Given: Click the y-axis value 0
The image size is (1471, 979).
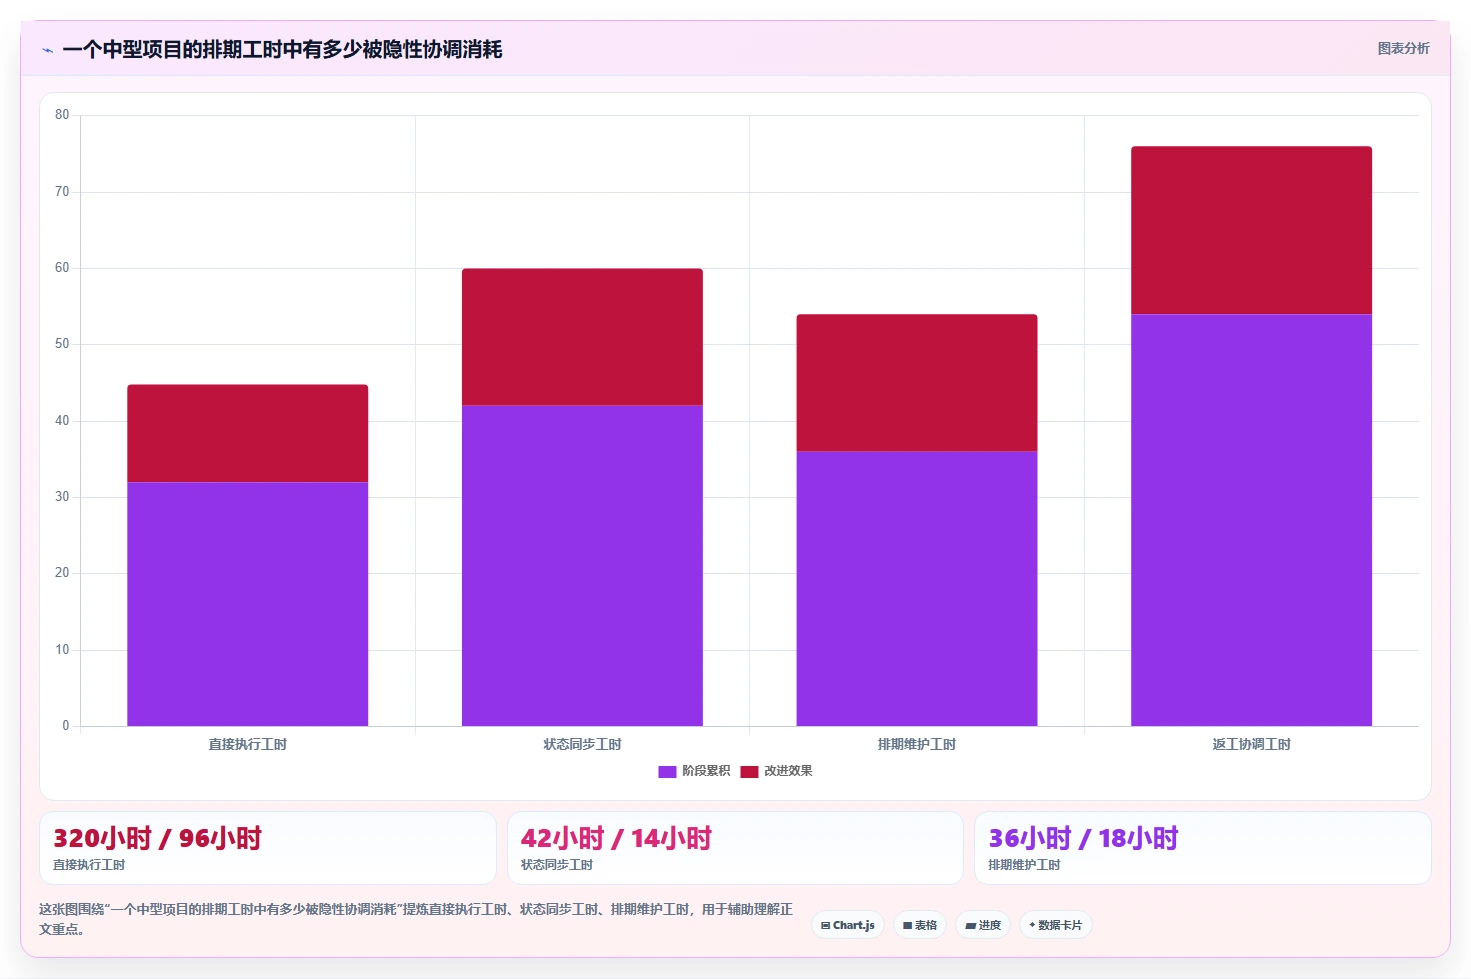Looking at the screenshot, I should (x=66, y=726).
